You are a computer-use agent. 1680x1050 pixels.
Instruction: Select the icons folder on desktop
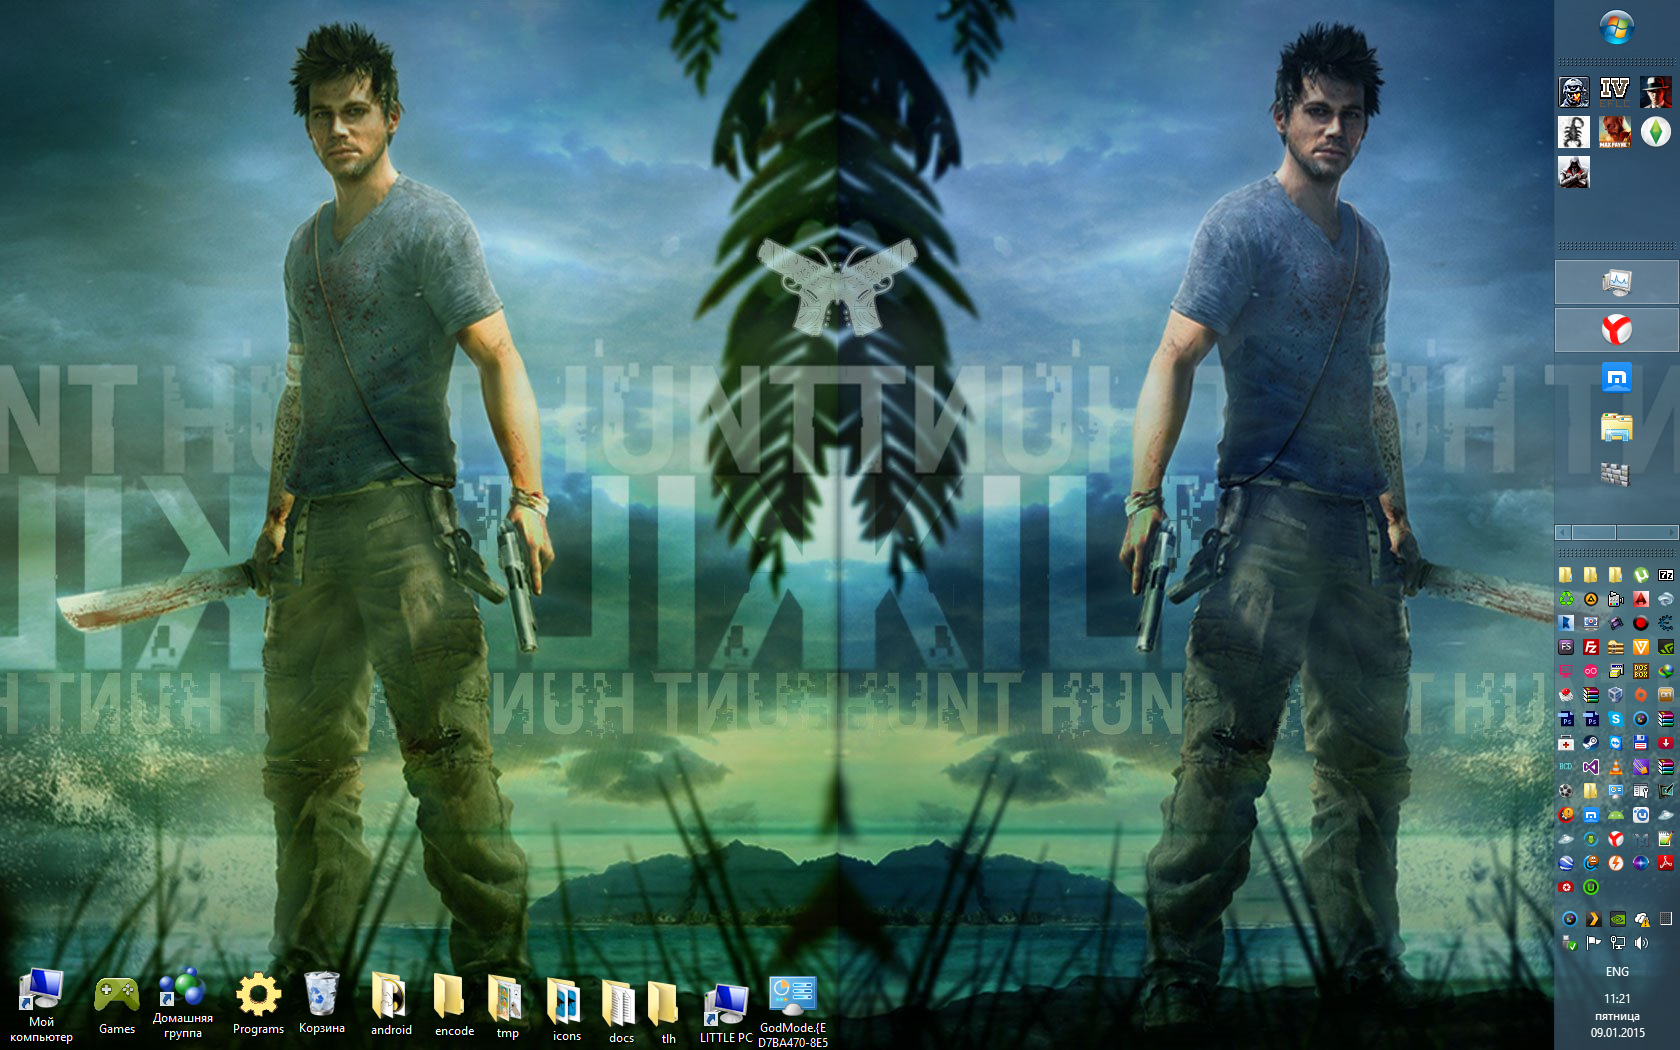[566, 1009]
